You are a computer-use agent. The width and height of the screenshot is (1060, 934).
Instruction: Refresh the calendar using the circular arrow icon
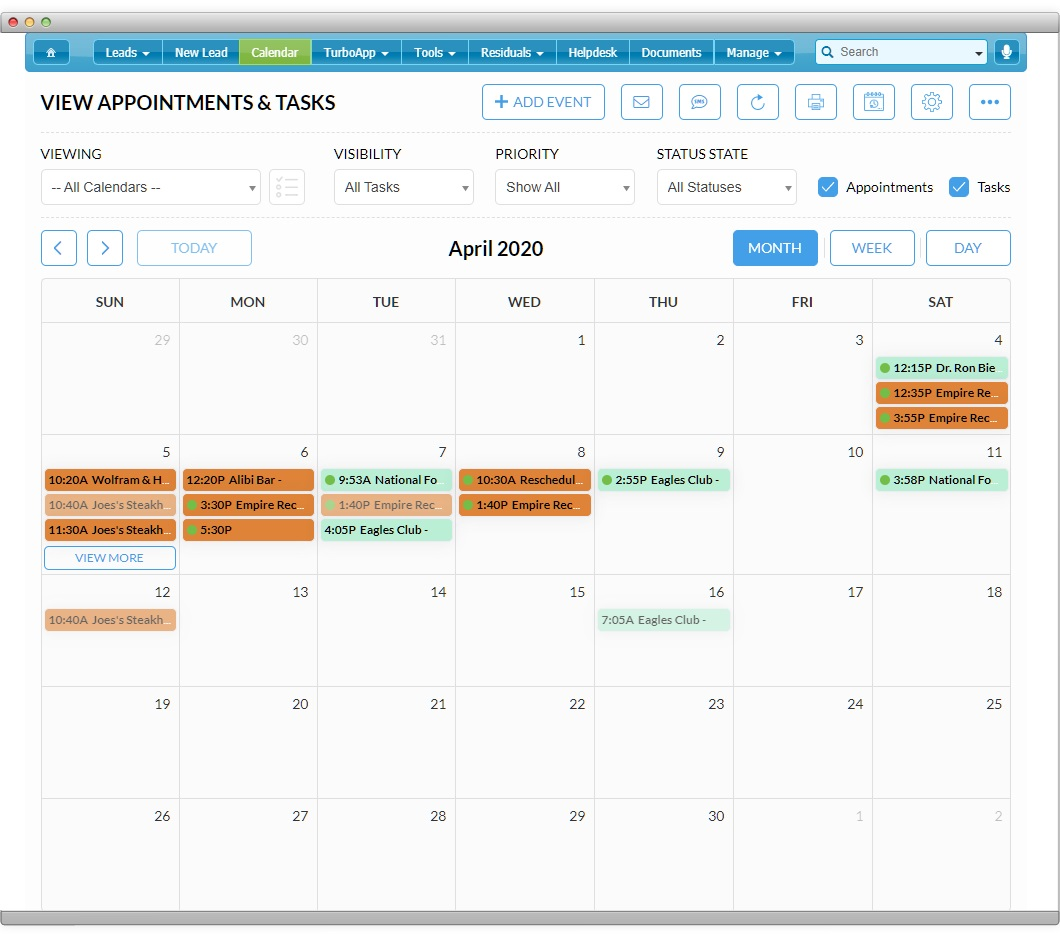pos(757,101)
